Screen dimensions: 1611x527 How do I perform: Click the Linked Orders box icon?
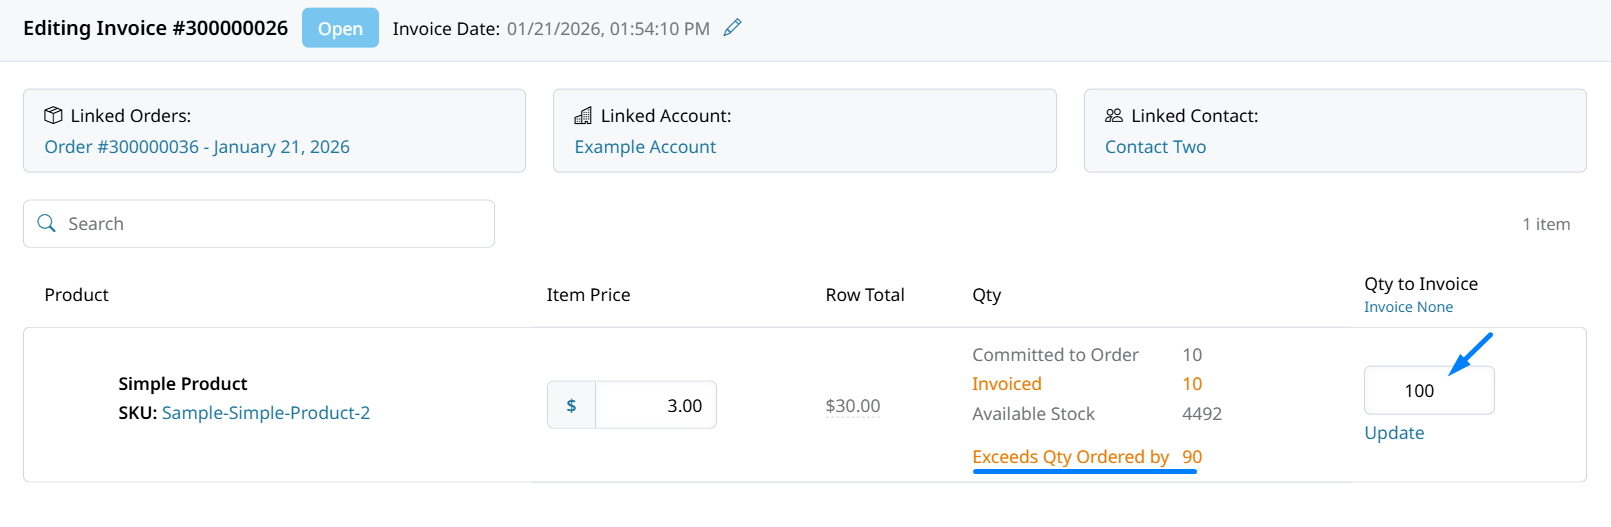coord(54,116)
